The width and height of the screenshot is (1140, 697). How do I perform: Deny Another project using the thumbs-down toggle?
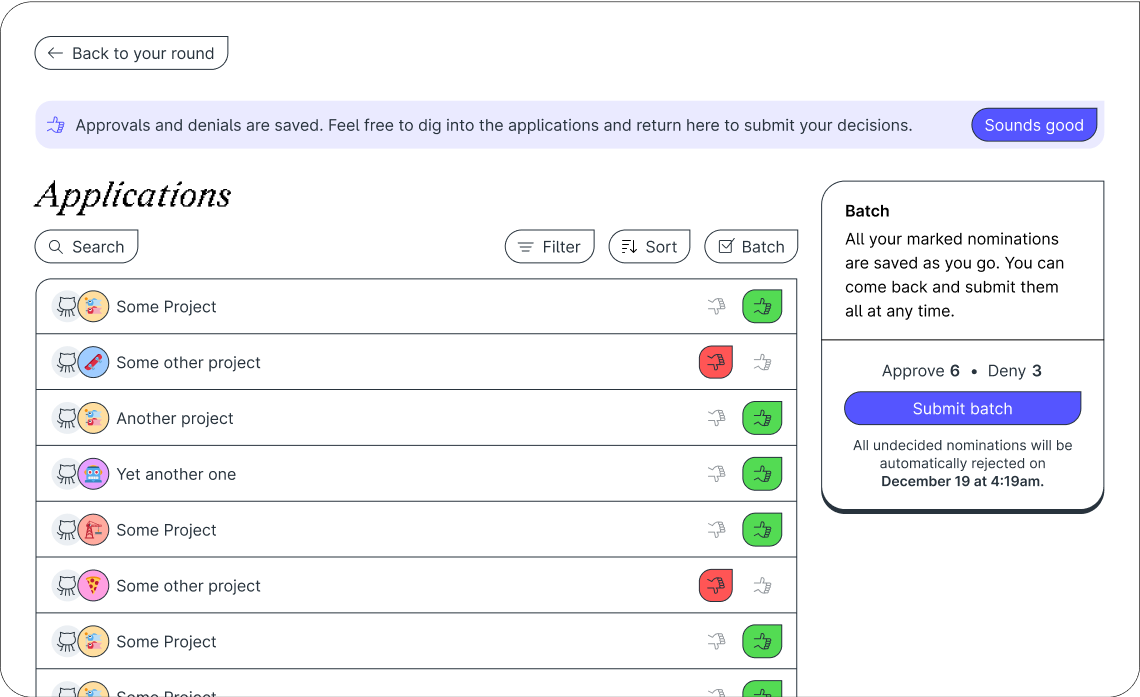click(x=716, y=418)
